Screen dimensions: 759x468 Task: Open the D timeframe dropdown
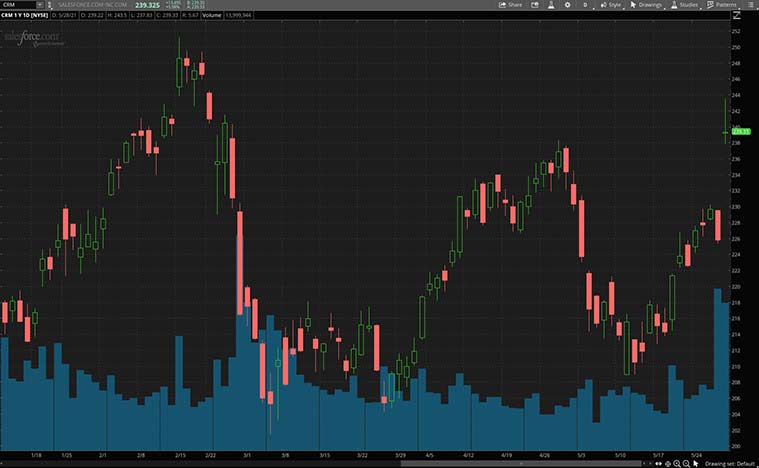pos(586,5)
